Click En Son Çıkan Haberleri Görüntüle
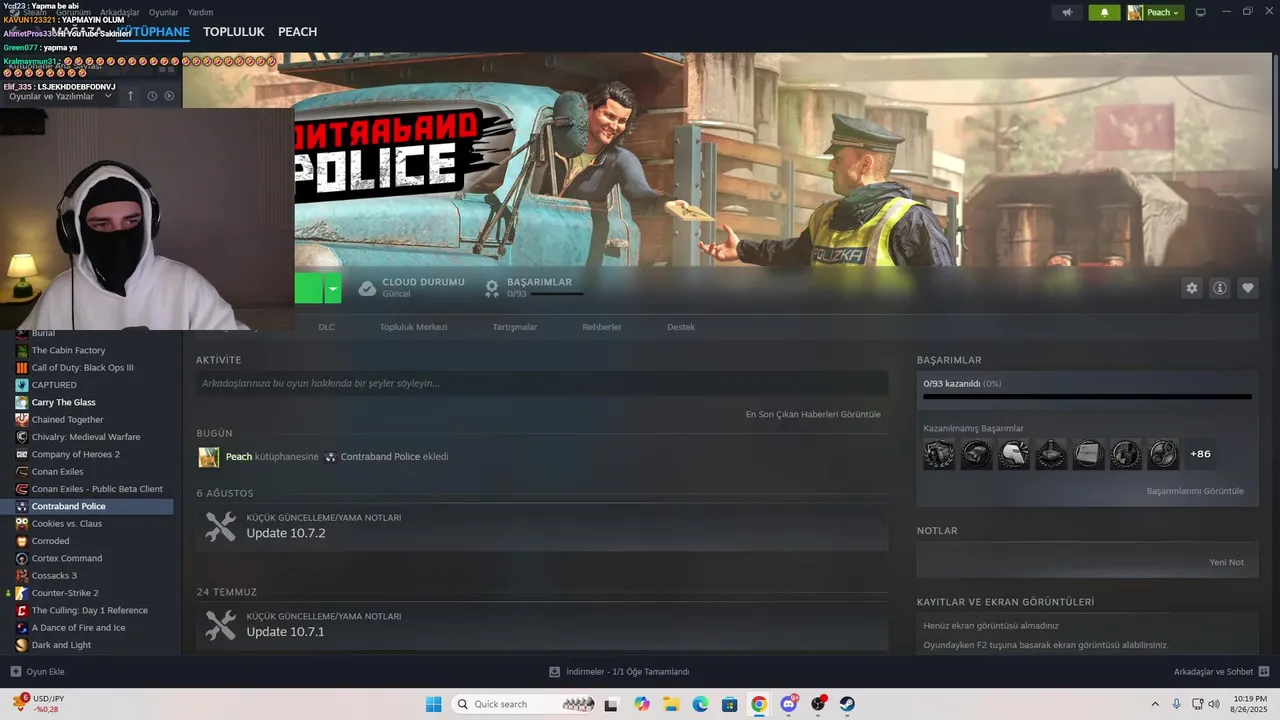Image resolution: width=1280 pixels, height=720 pixels. point(813,414)
